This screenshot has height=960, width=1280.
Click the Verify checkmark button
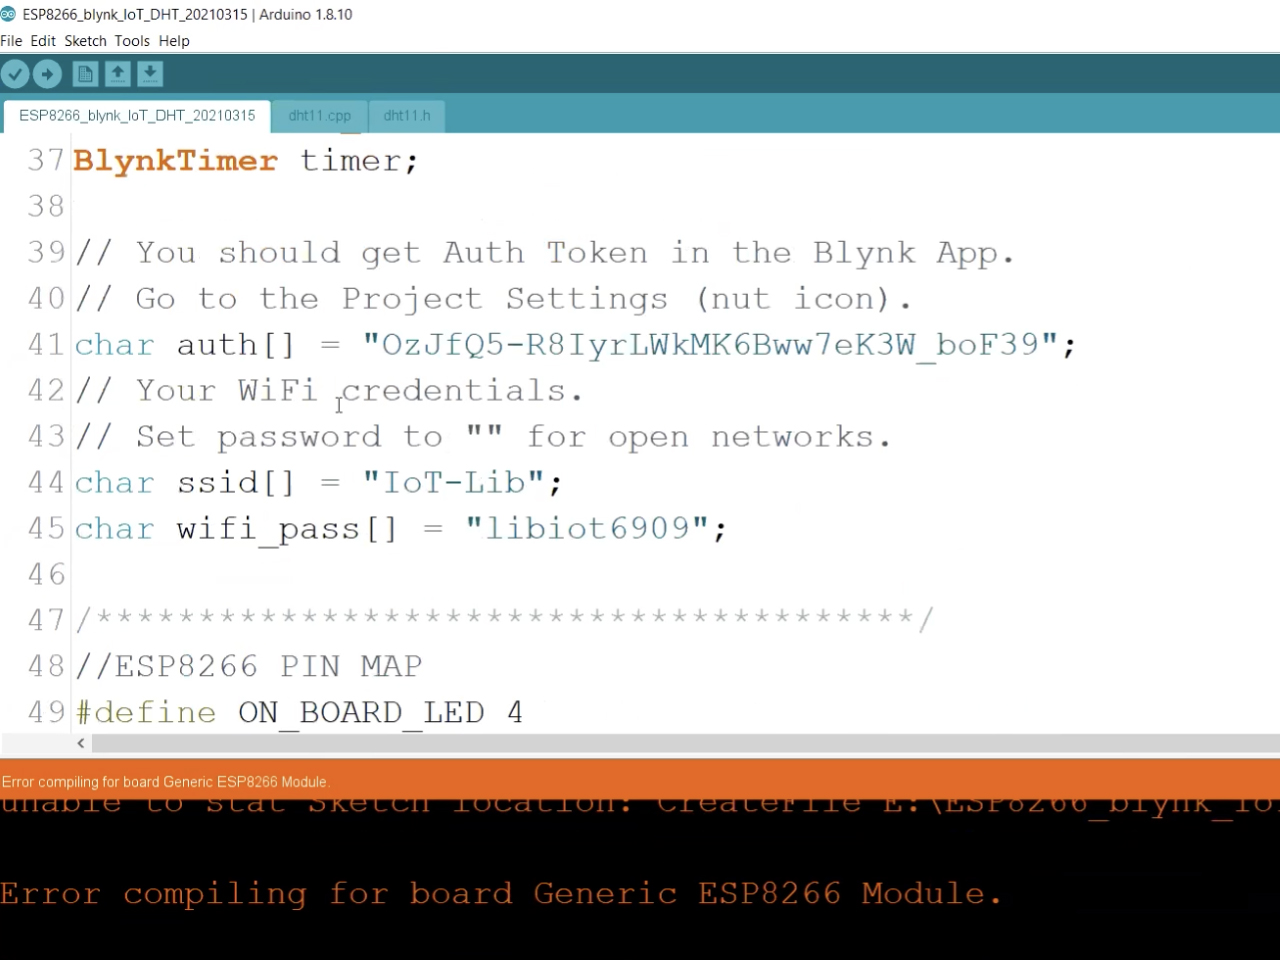click(x=15, y=74)
